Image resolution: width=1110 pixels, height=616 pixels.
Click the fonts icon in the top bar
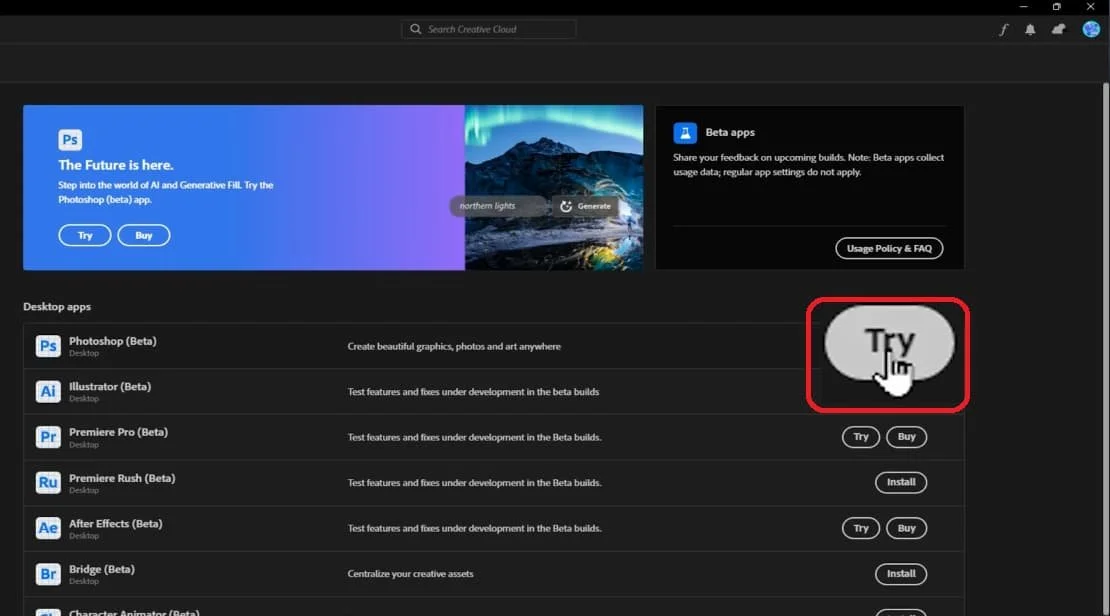click(x=1003, y=30)
